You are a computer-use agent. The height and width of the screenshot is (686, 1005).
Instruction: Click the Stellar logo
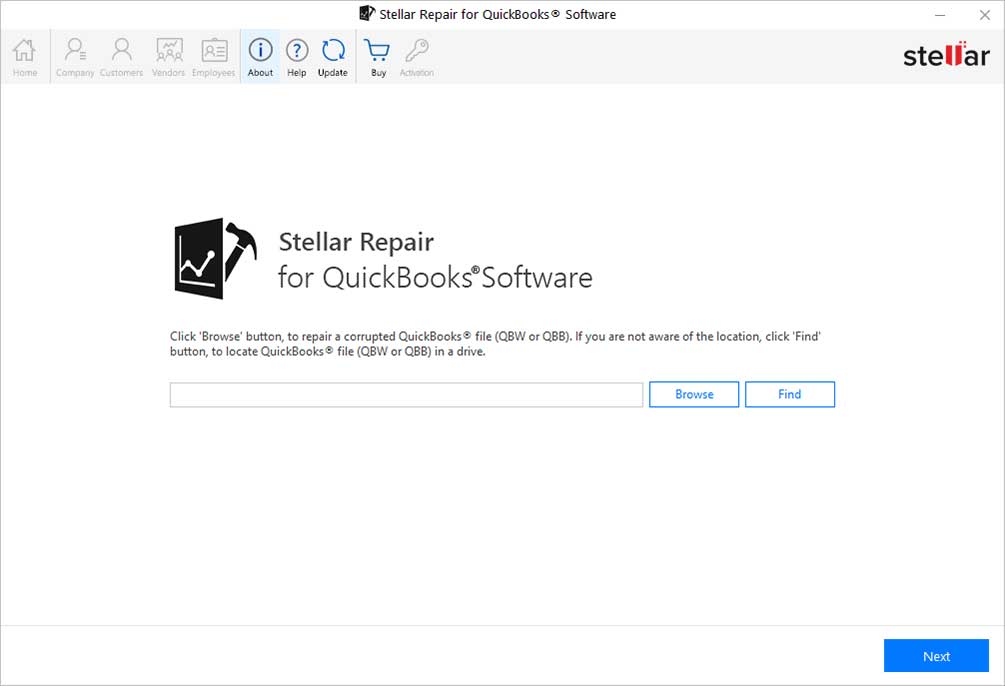[945, 56]
